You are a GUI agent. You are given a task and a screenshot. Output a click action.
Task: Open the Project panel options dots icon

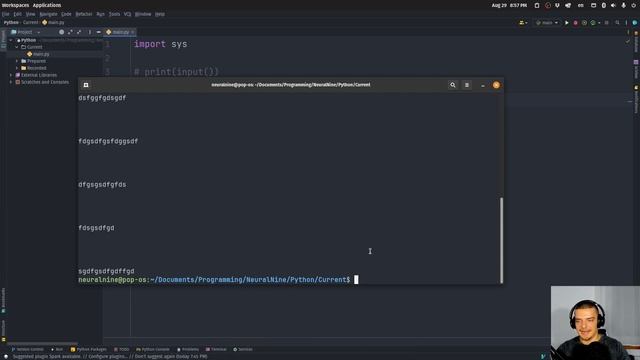(90, 32)
